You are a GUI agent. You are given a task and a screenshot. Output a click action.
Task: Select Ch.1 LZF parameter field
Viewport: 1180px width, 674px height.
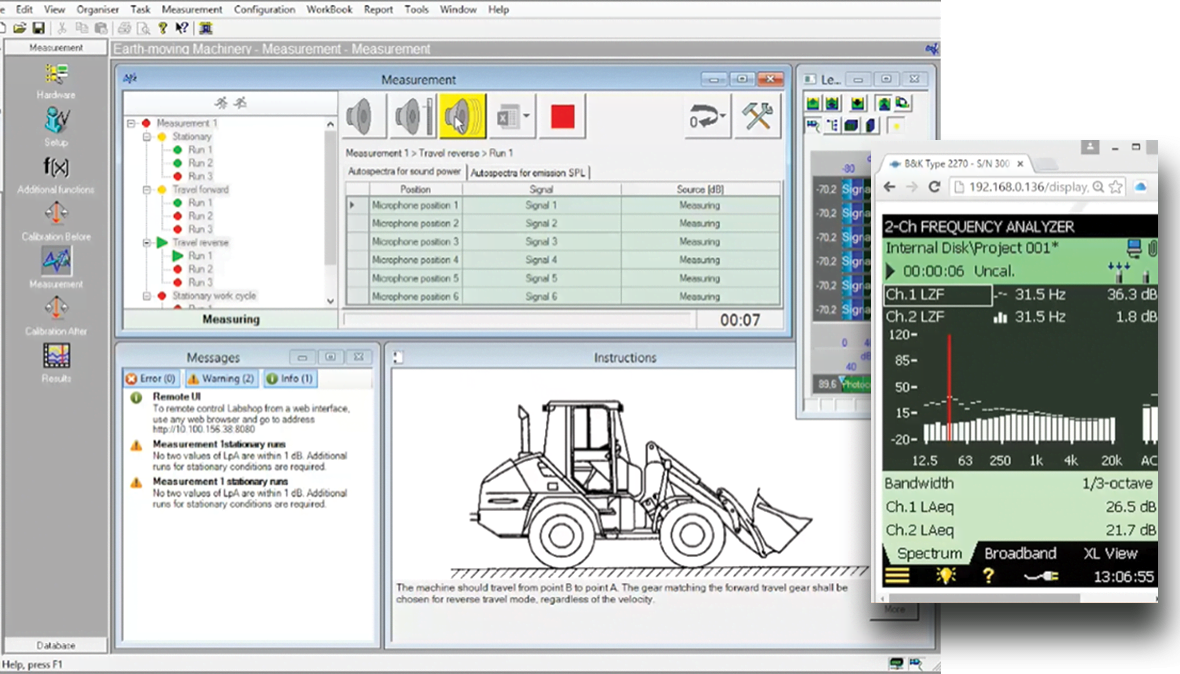tap(937, 295)
